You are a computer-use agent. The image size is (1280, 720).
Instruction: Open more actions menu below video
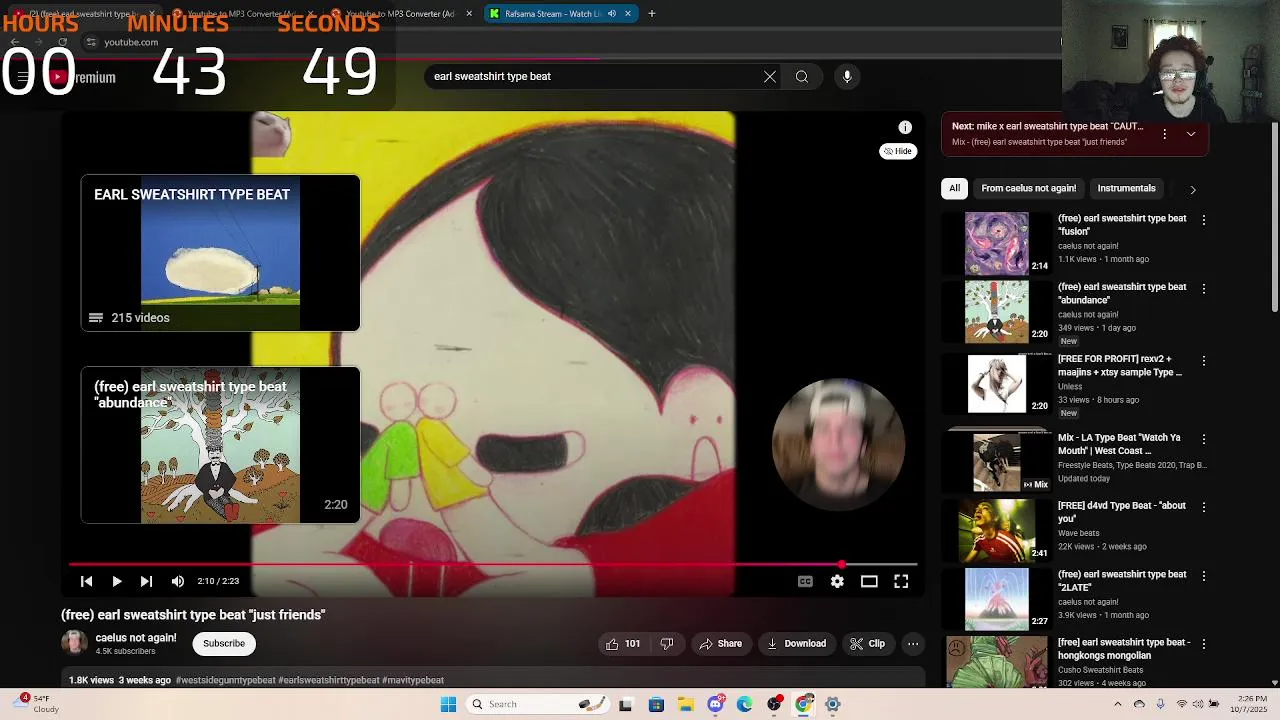pos(913,644)
